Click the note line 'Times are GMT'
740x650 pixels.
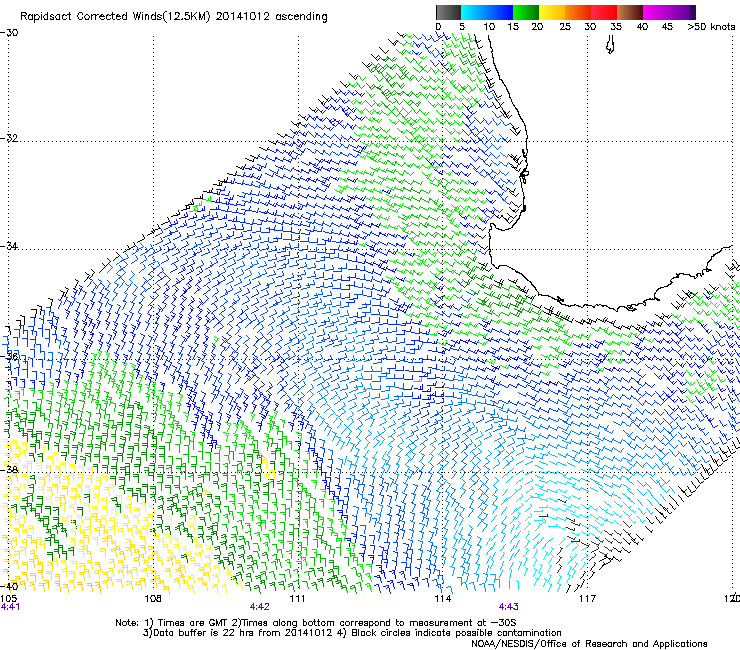coord(194,623)
